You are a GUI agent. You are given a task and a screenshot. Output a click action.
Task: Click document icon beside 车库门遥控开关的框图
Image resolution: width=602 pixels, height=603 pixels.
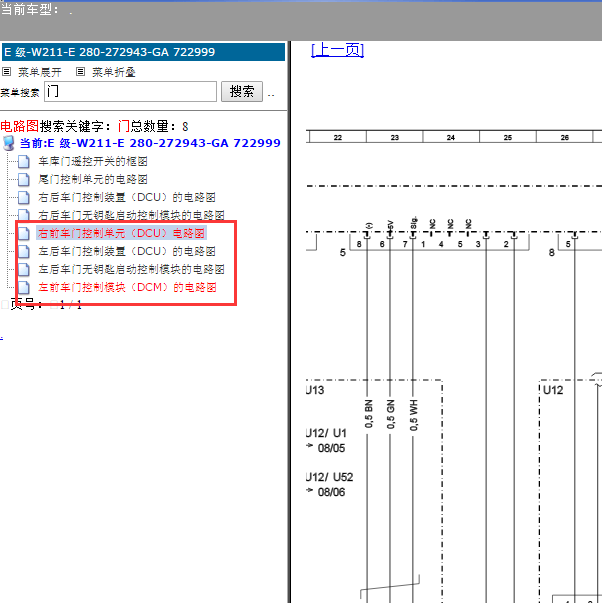23,162
